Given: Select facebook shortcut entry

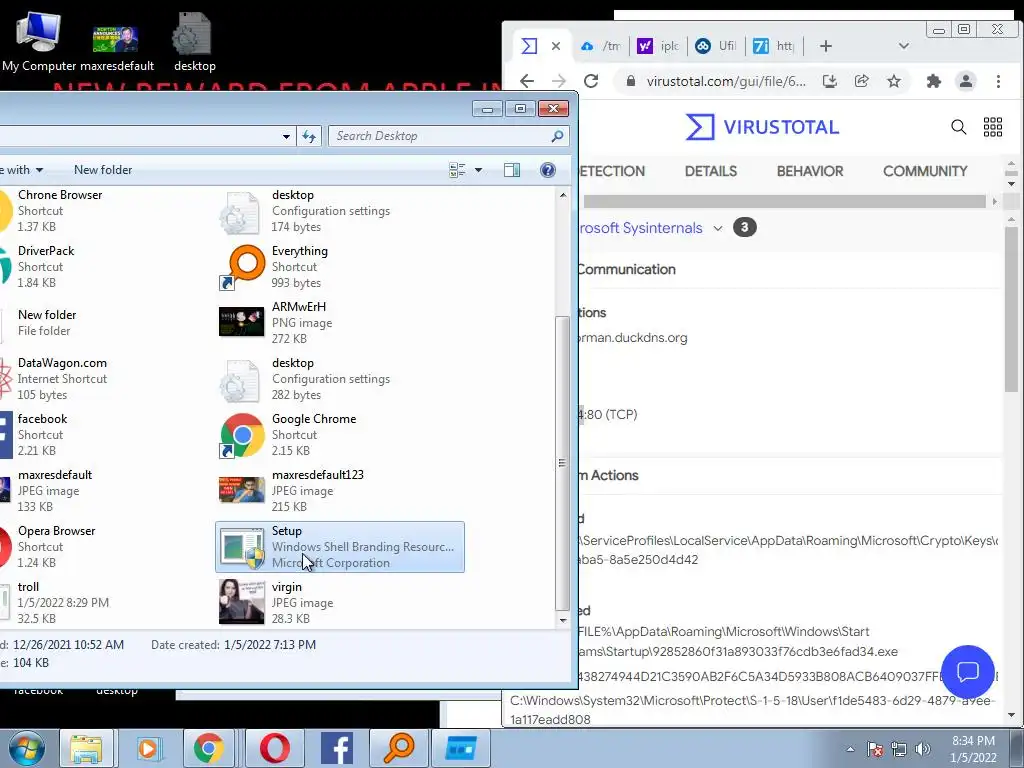Looking at the screenshot, I should click(42, 434).
